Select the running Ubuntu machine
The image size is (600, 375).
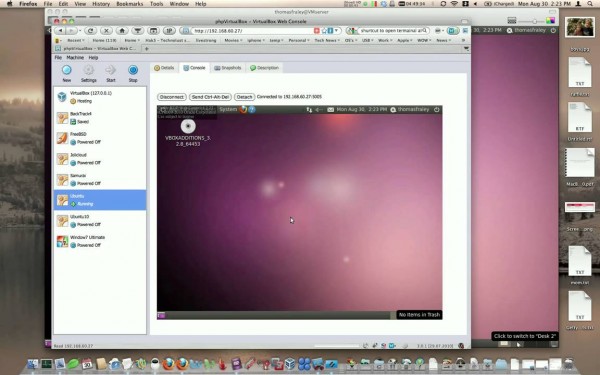pyautogui.click(x=100, y=200)
